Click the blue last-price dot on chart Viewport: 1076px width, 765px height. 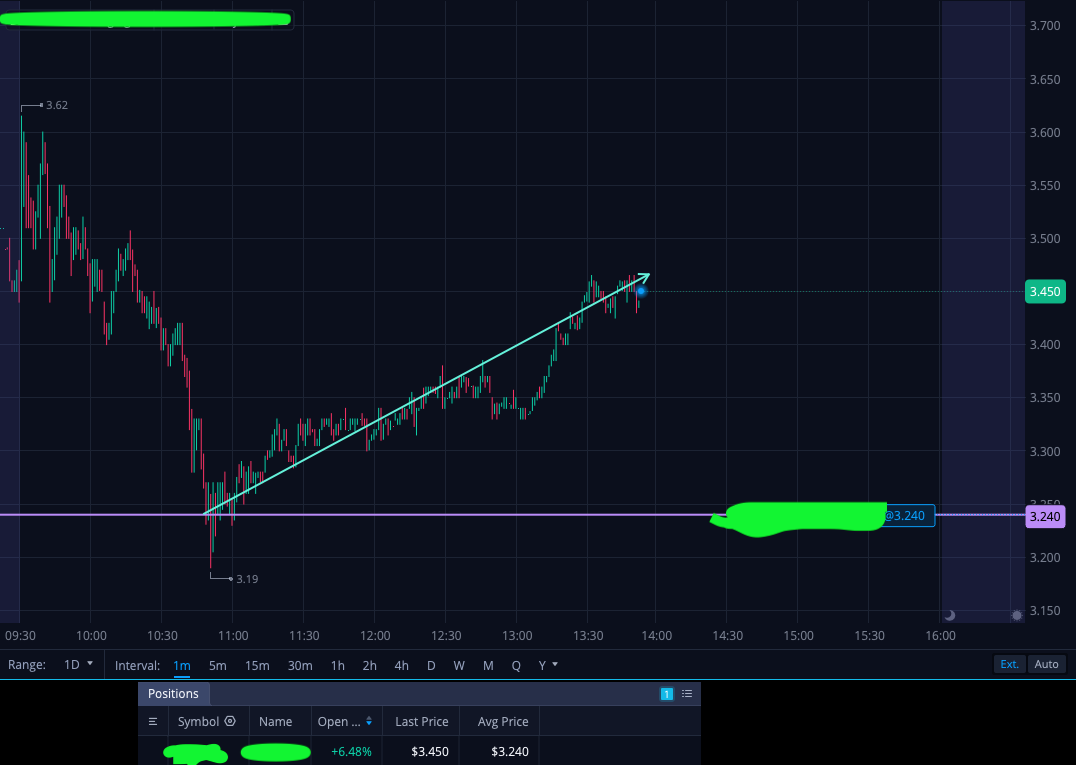point(641,292)
